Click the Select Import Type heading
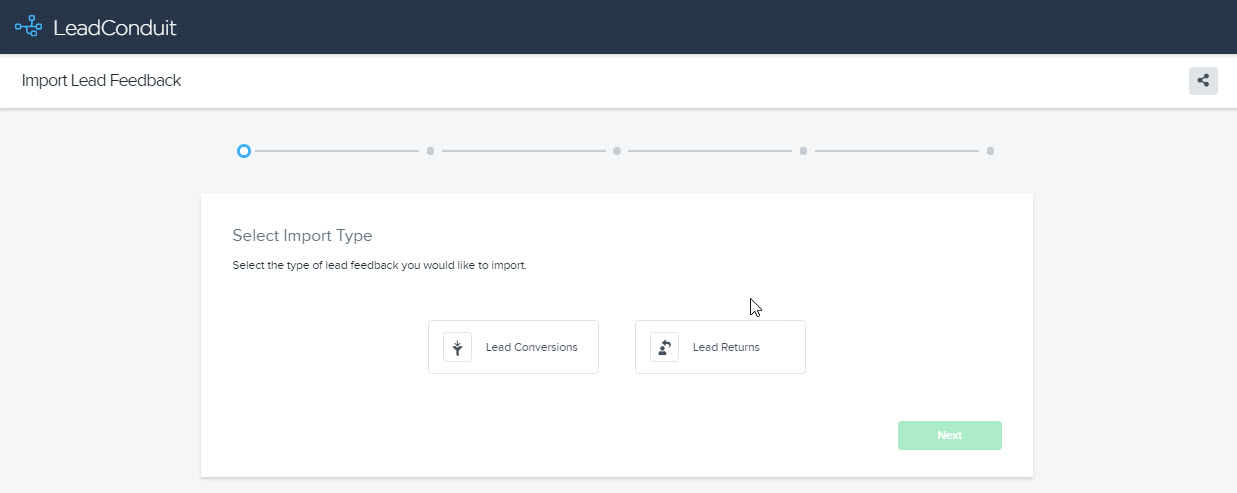The height and width of the screenshot is (493, 1237). 302,236
